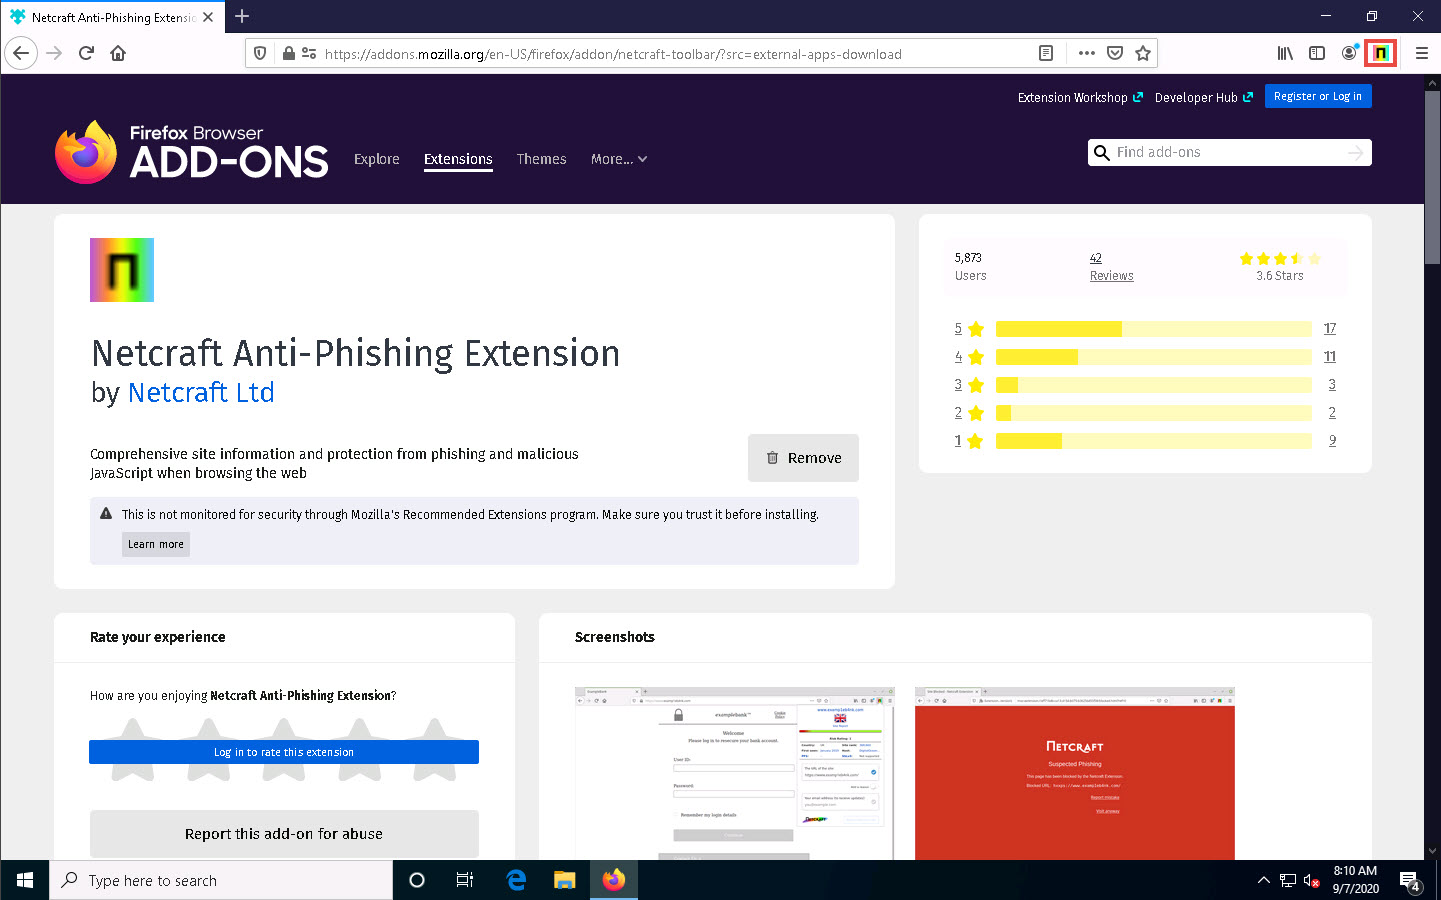Open the 17 five-star reviews count
The image size is (1441, 900).
(x=1330, y=329)
